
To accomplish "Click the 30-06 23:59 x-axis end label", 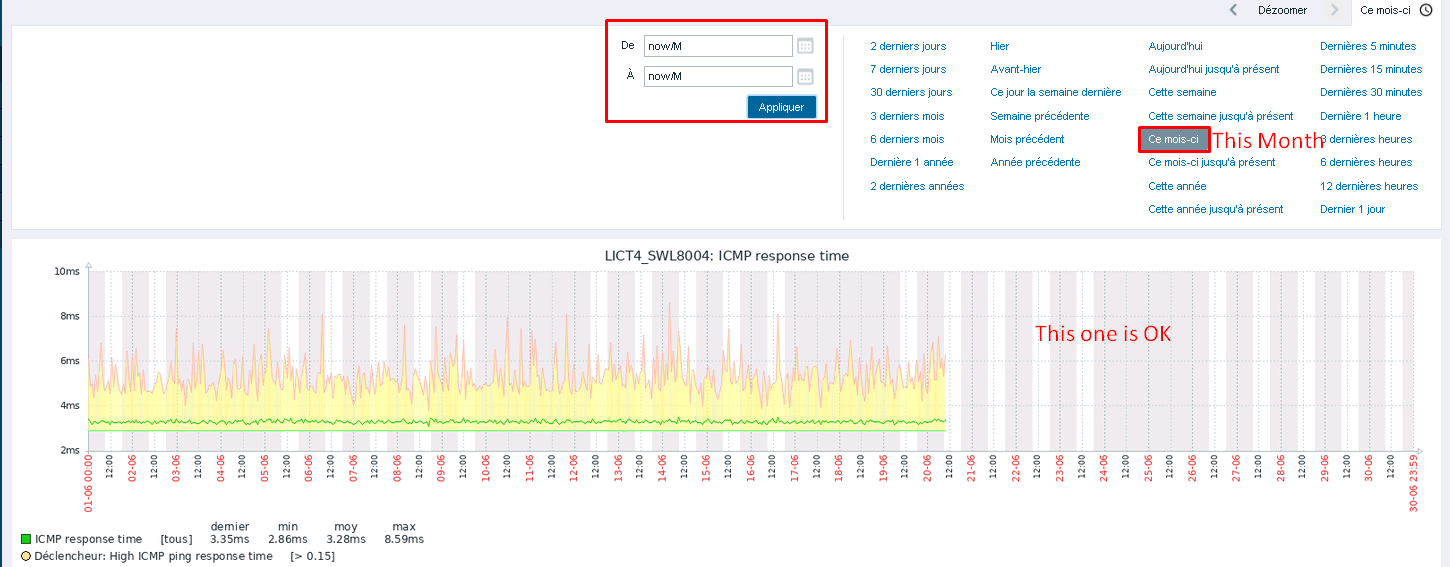I will coord(1414,484).
